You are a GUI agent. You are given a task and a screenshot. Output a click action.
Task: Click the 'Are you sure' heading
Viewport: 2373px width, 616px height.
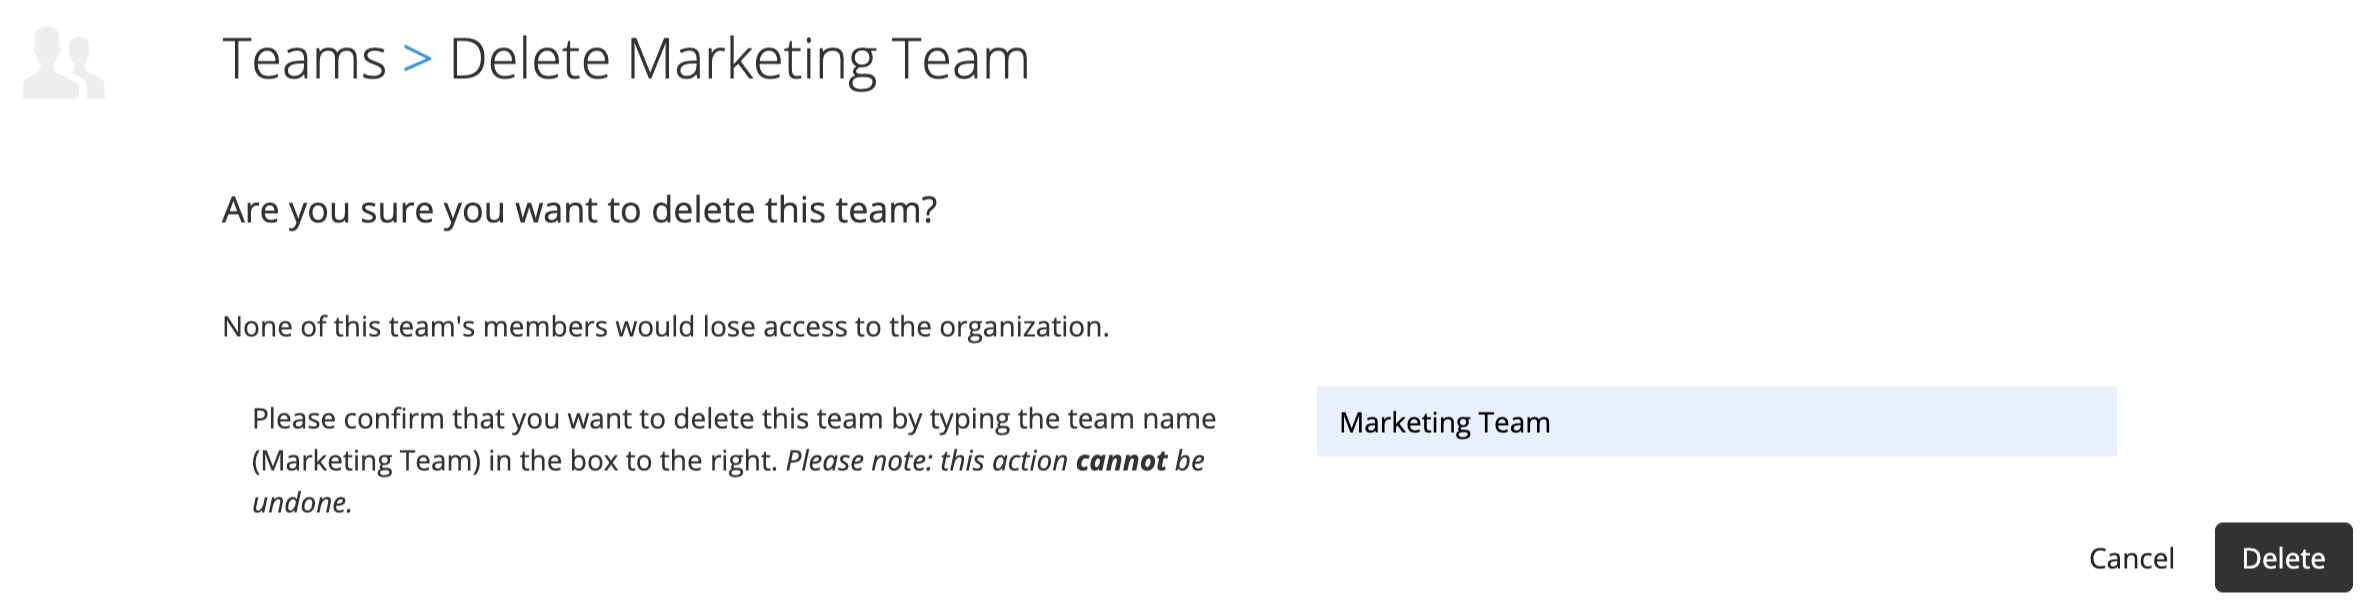[579, 210]
